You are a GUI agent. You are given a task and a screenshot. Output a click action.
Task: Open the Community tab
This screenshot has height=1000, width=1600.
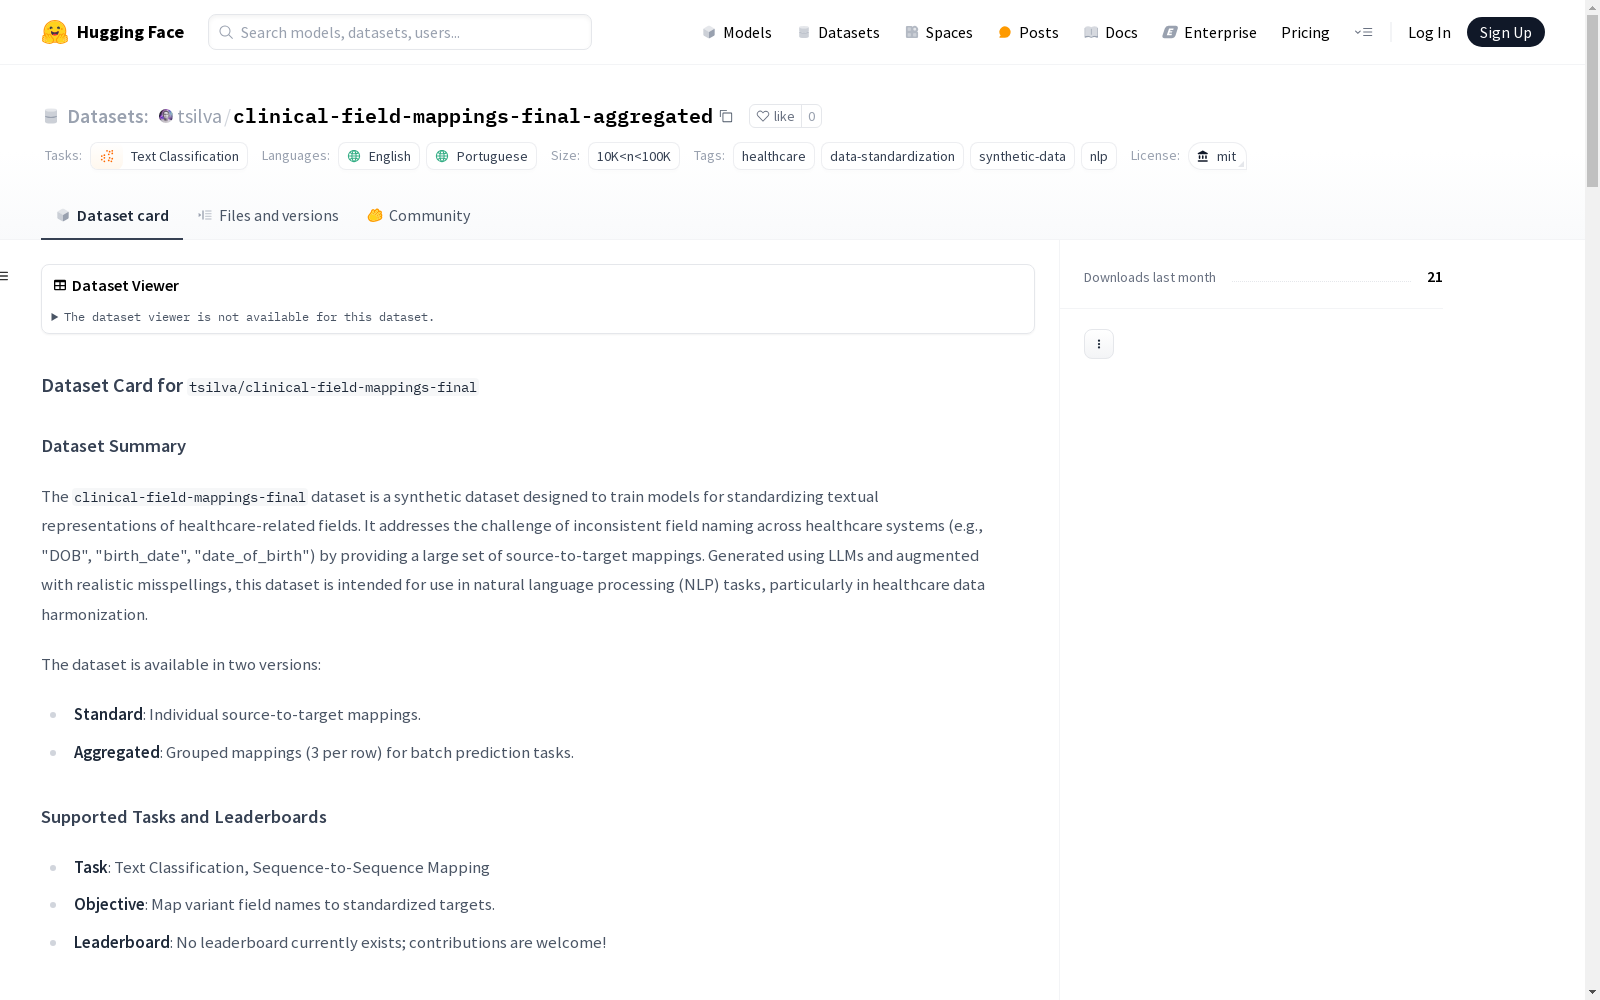click(x=418, y=216)
